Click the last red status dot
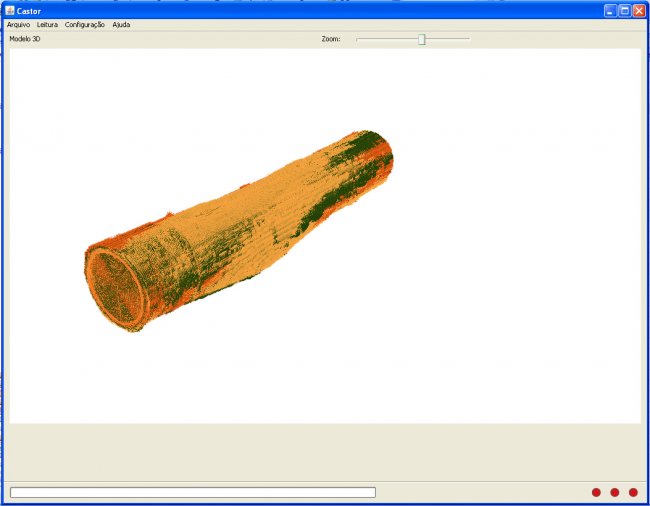 tap(633, 492)
